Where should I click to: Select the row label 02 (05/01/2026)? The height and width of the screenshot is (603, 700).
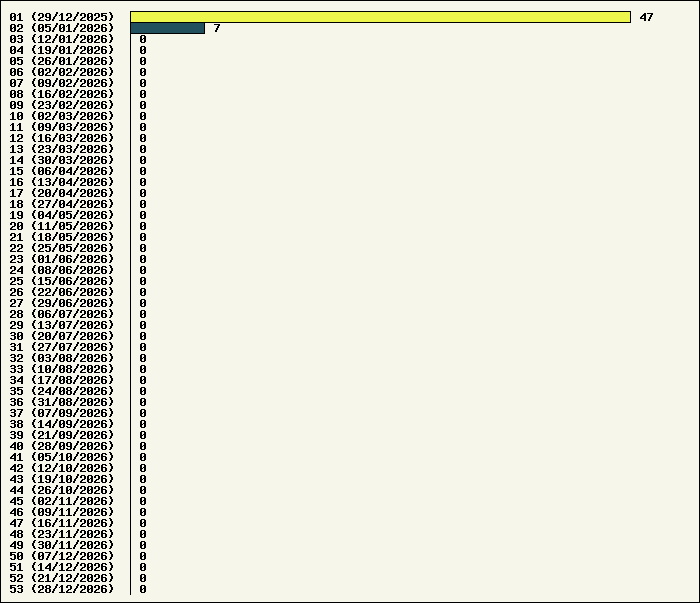click(62, 28)
